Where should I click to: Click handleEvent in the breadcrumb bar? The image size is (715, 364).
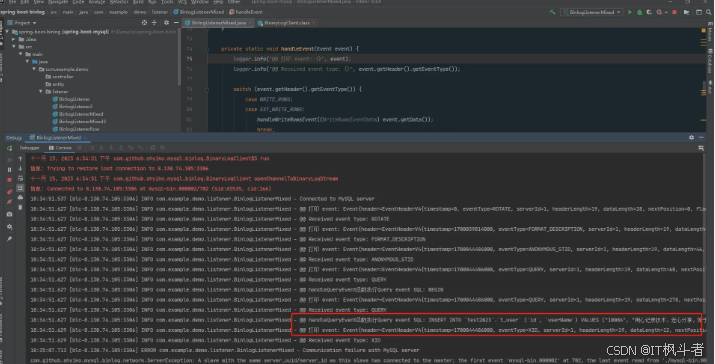pos(246,12)
